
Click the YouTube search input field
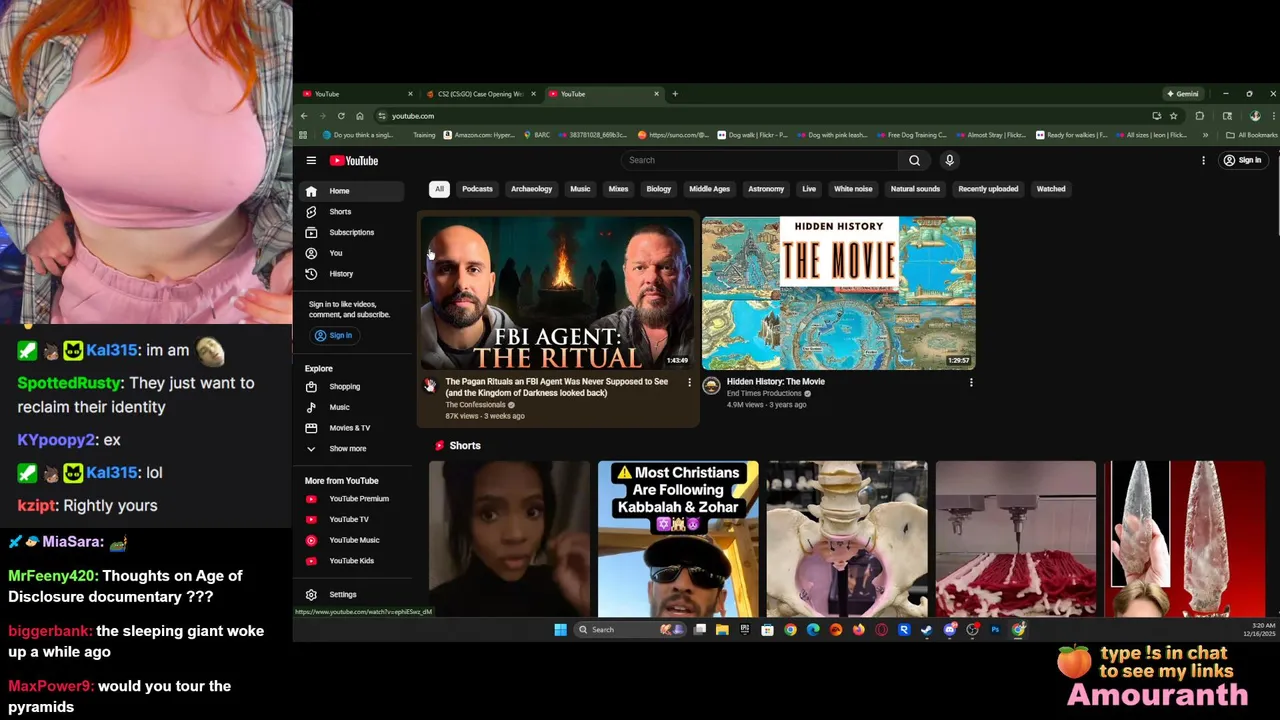coord(760,160)
